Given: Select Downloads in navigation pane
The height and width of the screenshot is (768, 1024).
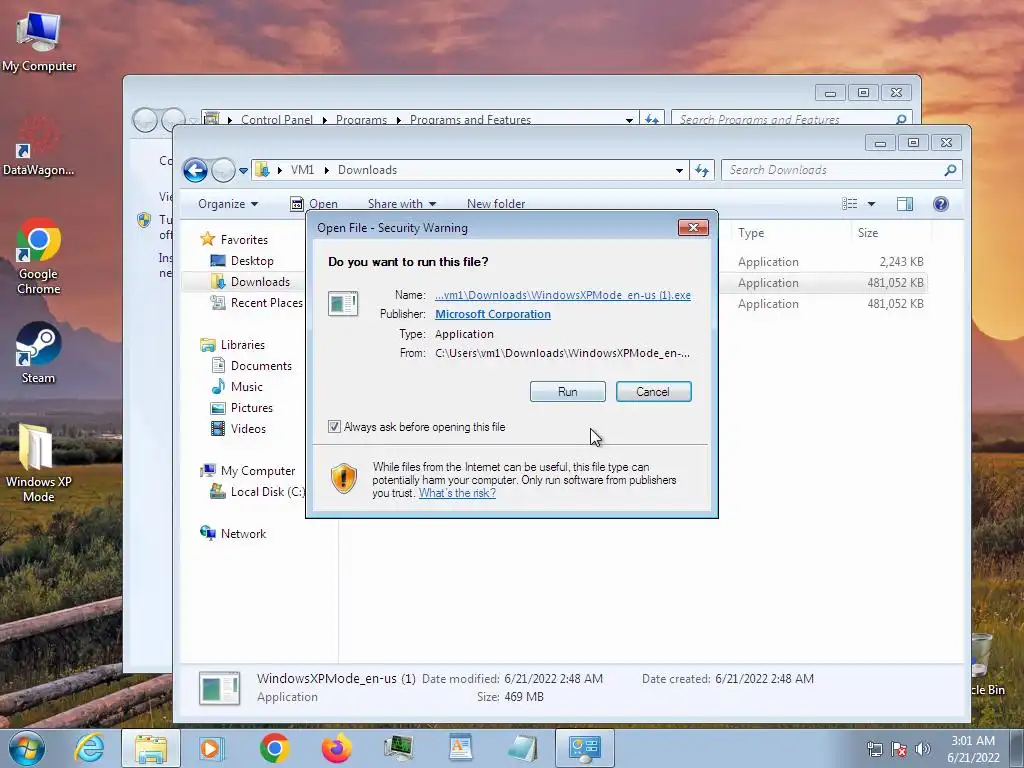Looking at the screenshot, I should [259, 281].
